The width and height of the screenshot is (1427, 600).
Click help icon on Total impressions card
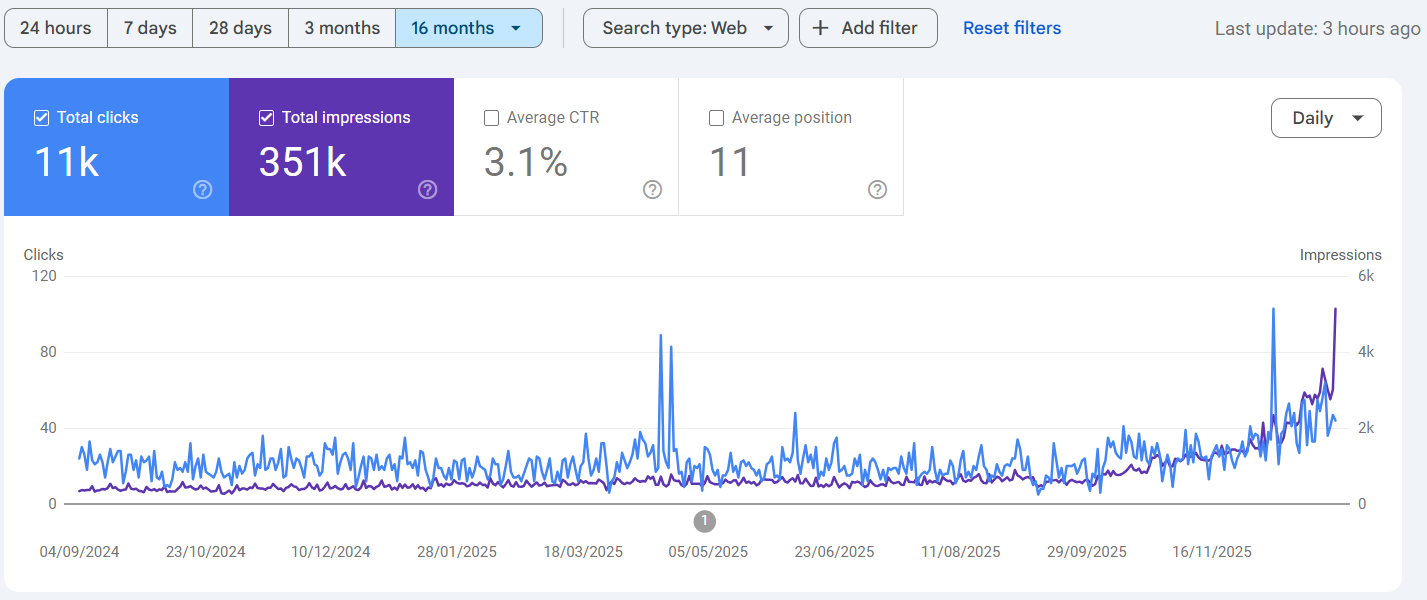428,190
